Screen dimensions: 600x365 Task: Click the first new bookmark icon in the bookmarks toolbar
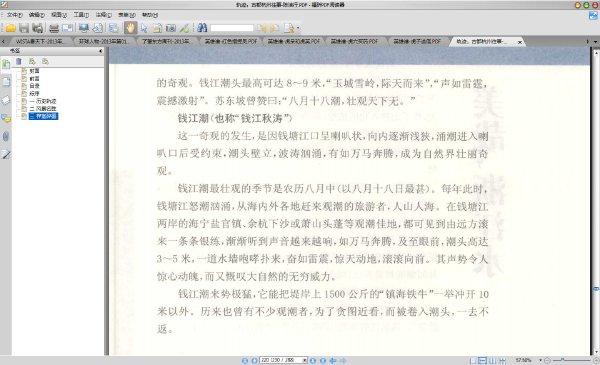pyautogui.click(x=32, y=61)
